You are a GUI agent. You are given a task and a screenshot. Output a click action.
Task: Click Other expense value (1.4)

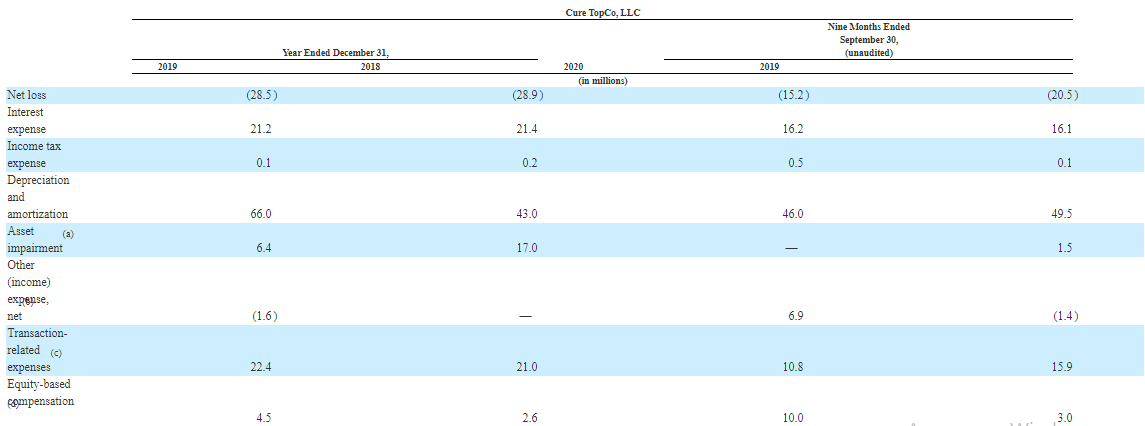pyautogui.click(x=1065, y=316)
